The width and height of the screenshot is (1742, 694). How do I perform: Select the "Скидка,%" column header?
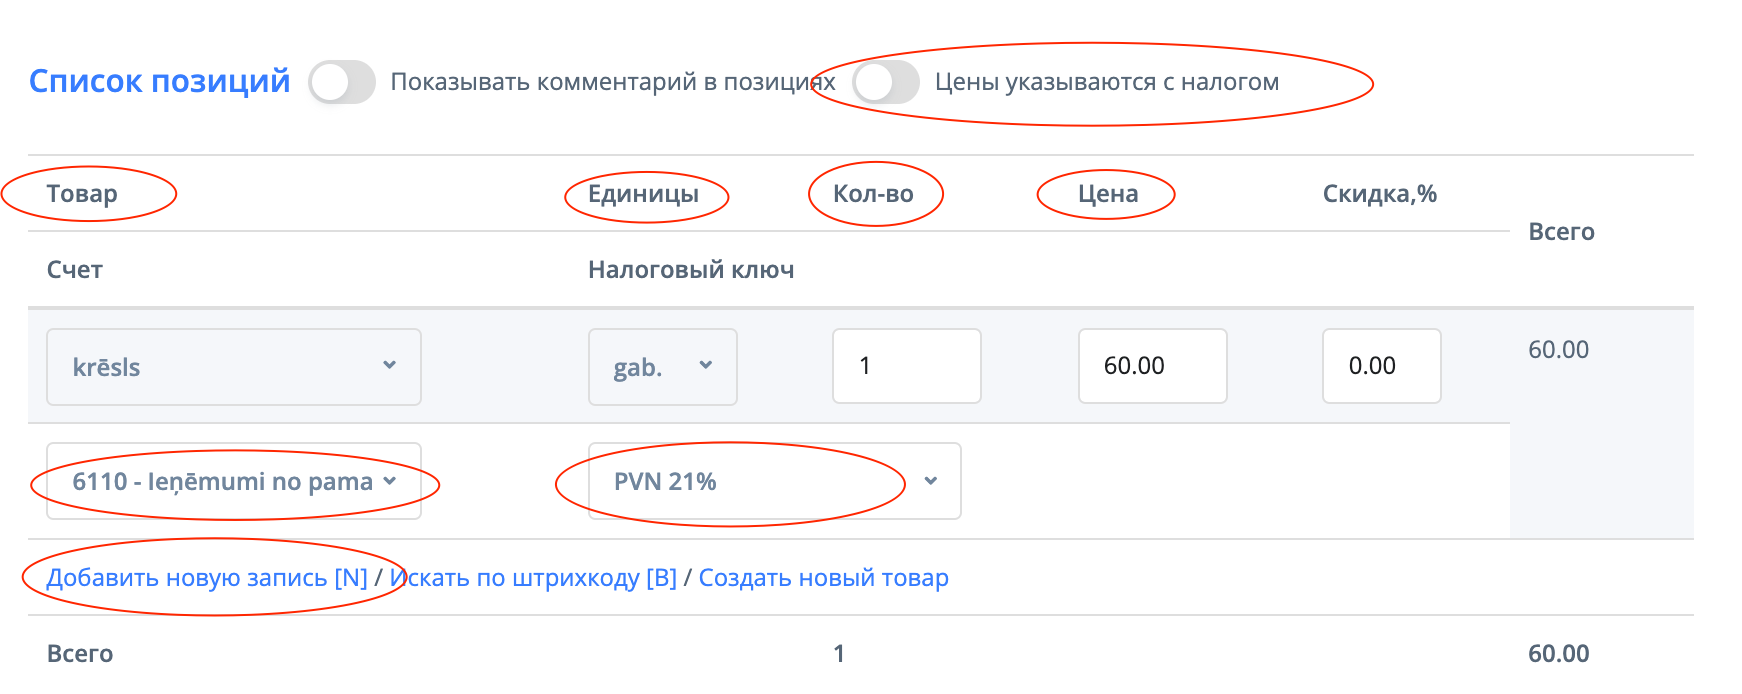tap(1379, 194)
